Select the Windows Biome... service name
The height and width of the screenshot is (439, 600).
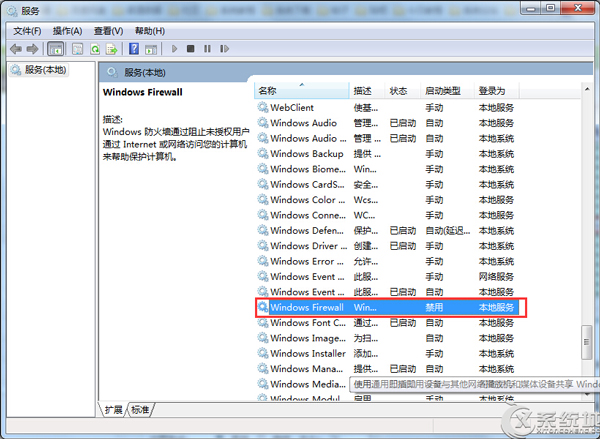coord(308,169)
